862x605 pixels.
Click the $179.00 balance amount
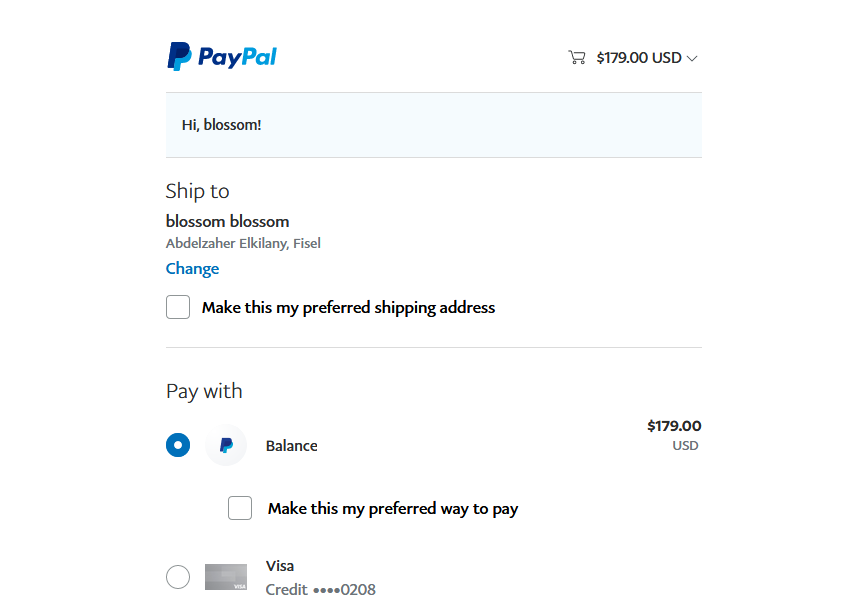tap(674, 426)
